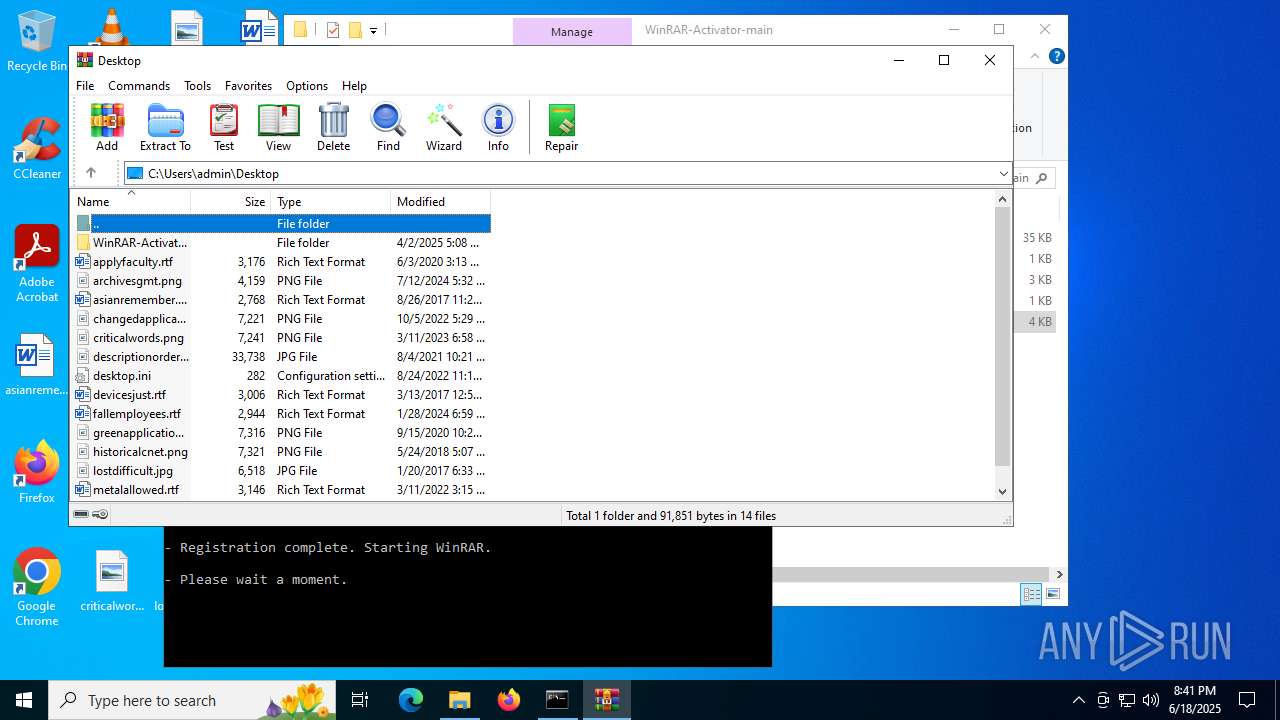Viewport: 1280px width, 720px height.
Task: Open File Explorer from the taskbar
Action: (459, 700)
